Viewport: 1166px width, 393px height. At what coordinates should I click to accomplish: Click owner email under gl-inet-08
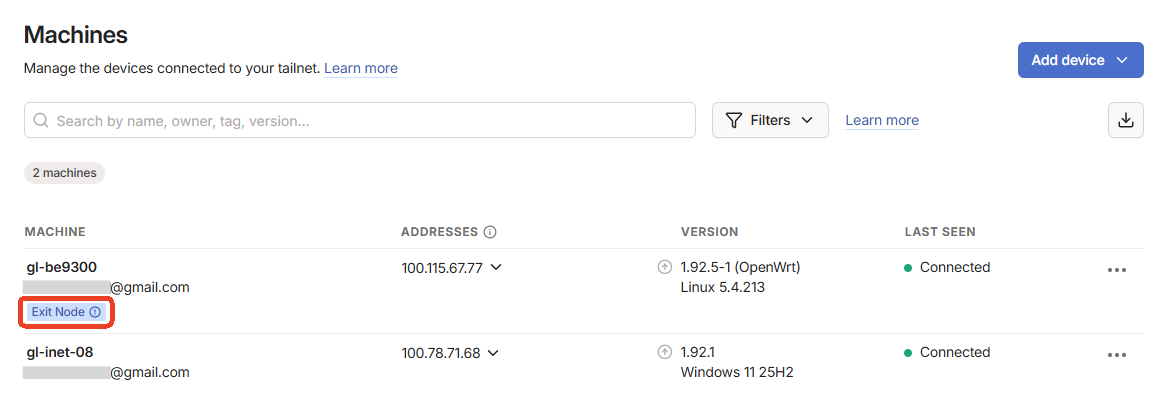106,372
